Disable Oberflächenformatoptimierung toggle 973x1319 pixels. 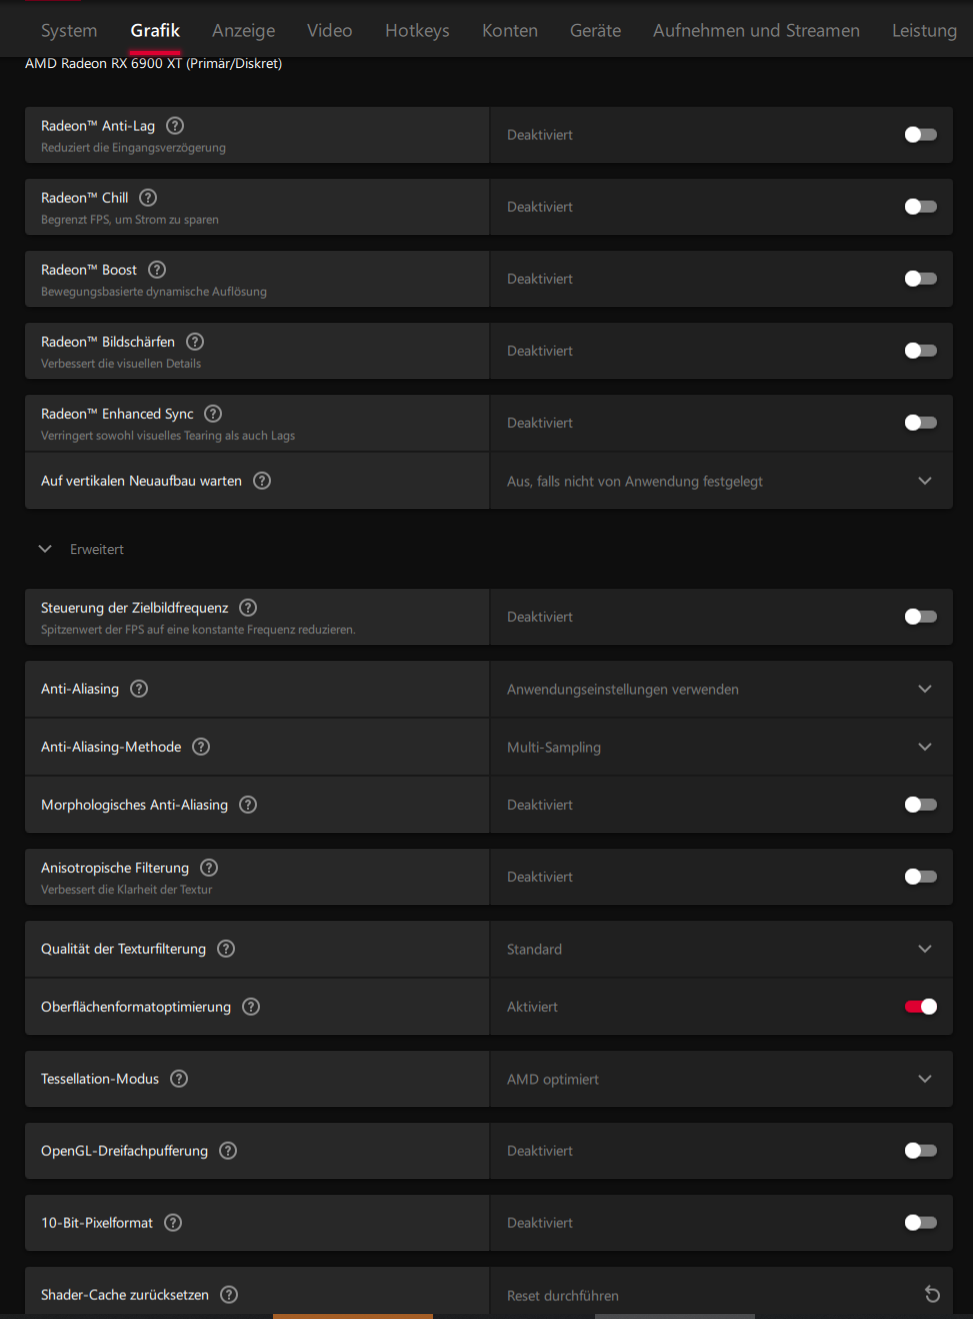[x=920, y=1007]
